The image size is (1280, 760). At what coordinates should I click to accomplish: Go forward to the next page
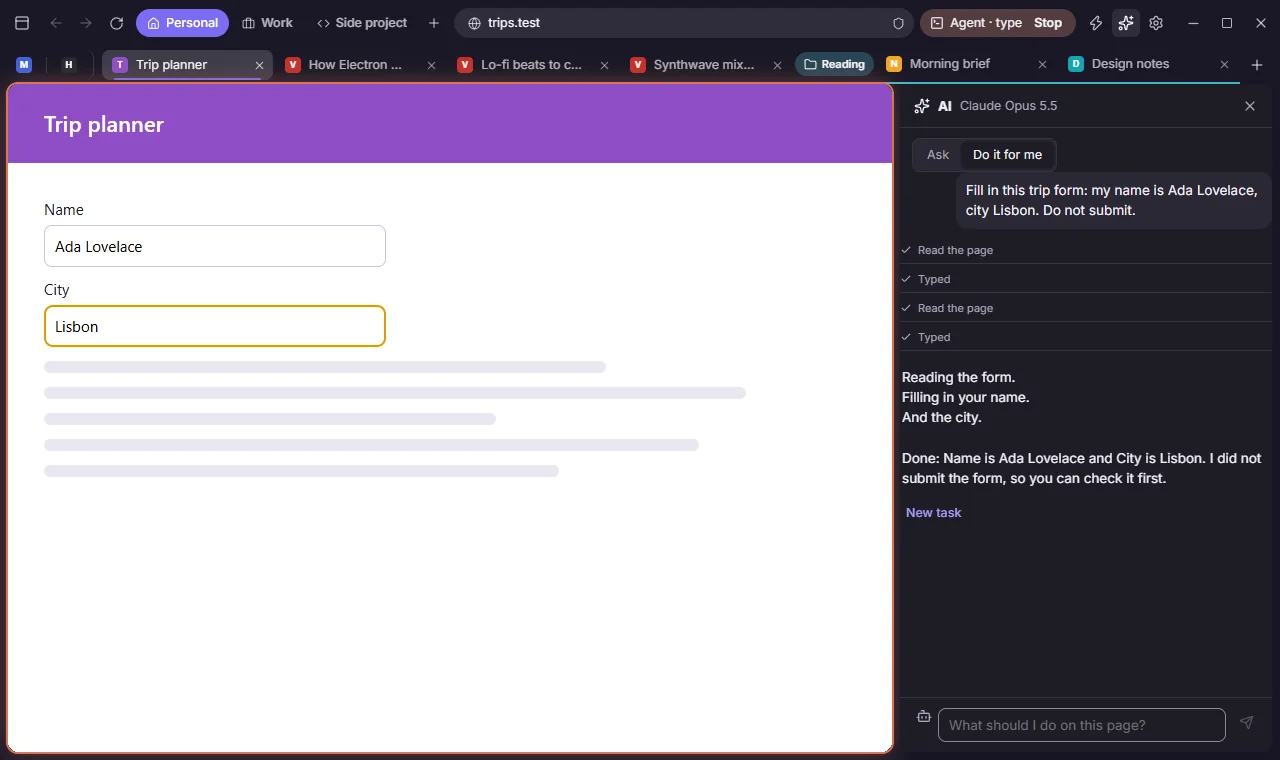(86, 23)
